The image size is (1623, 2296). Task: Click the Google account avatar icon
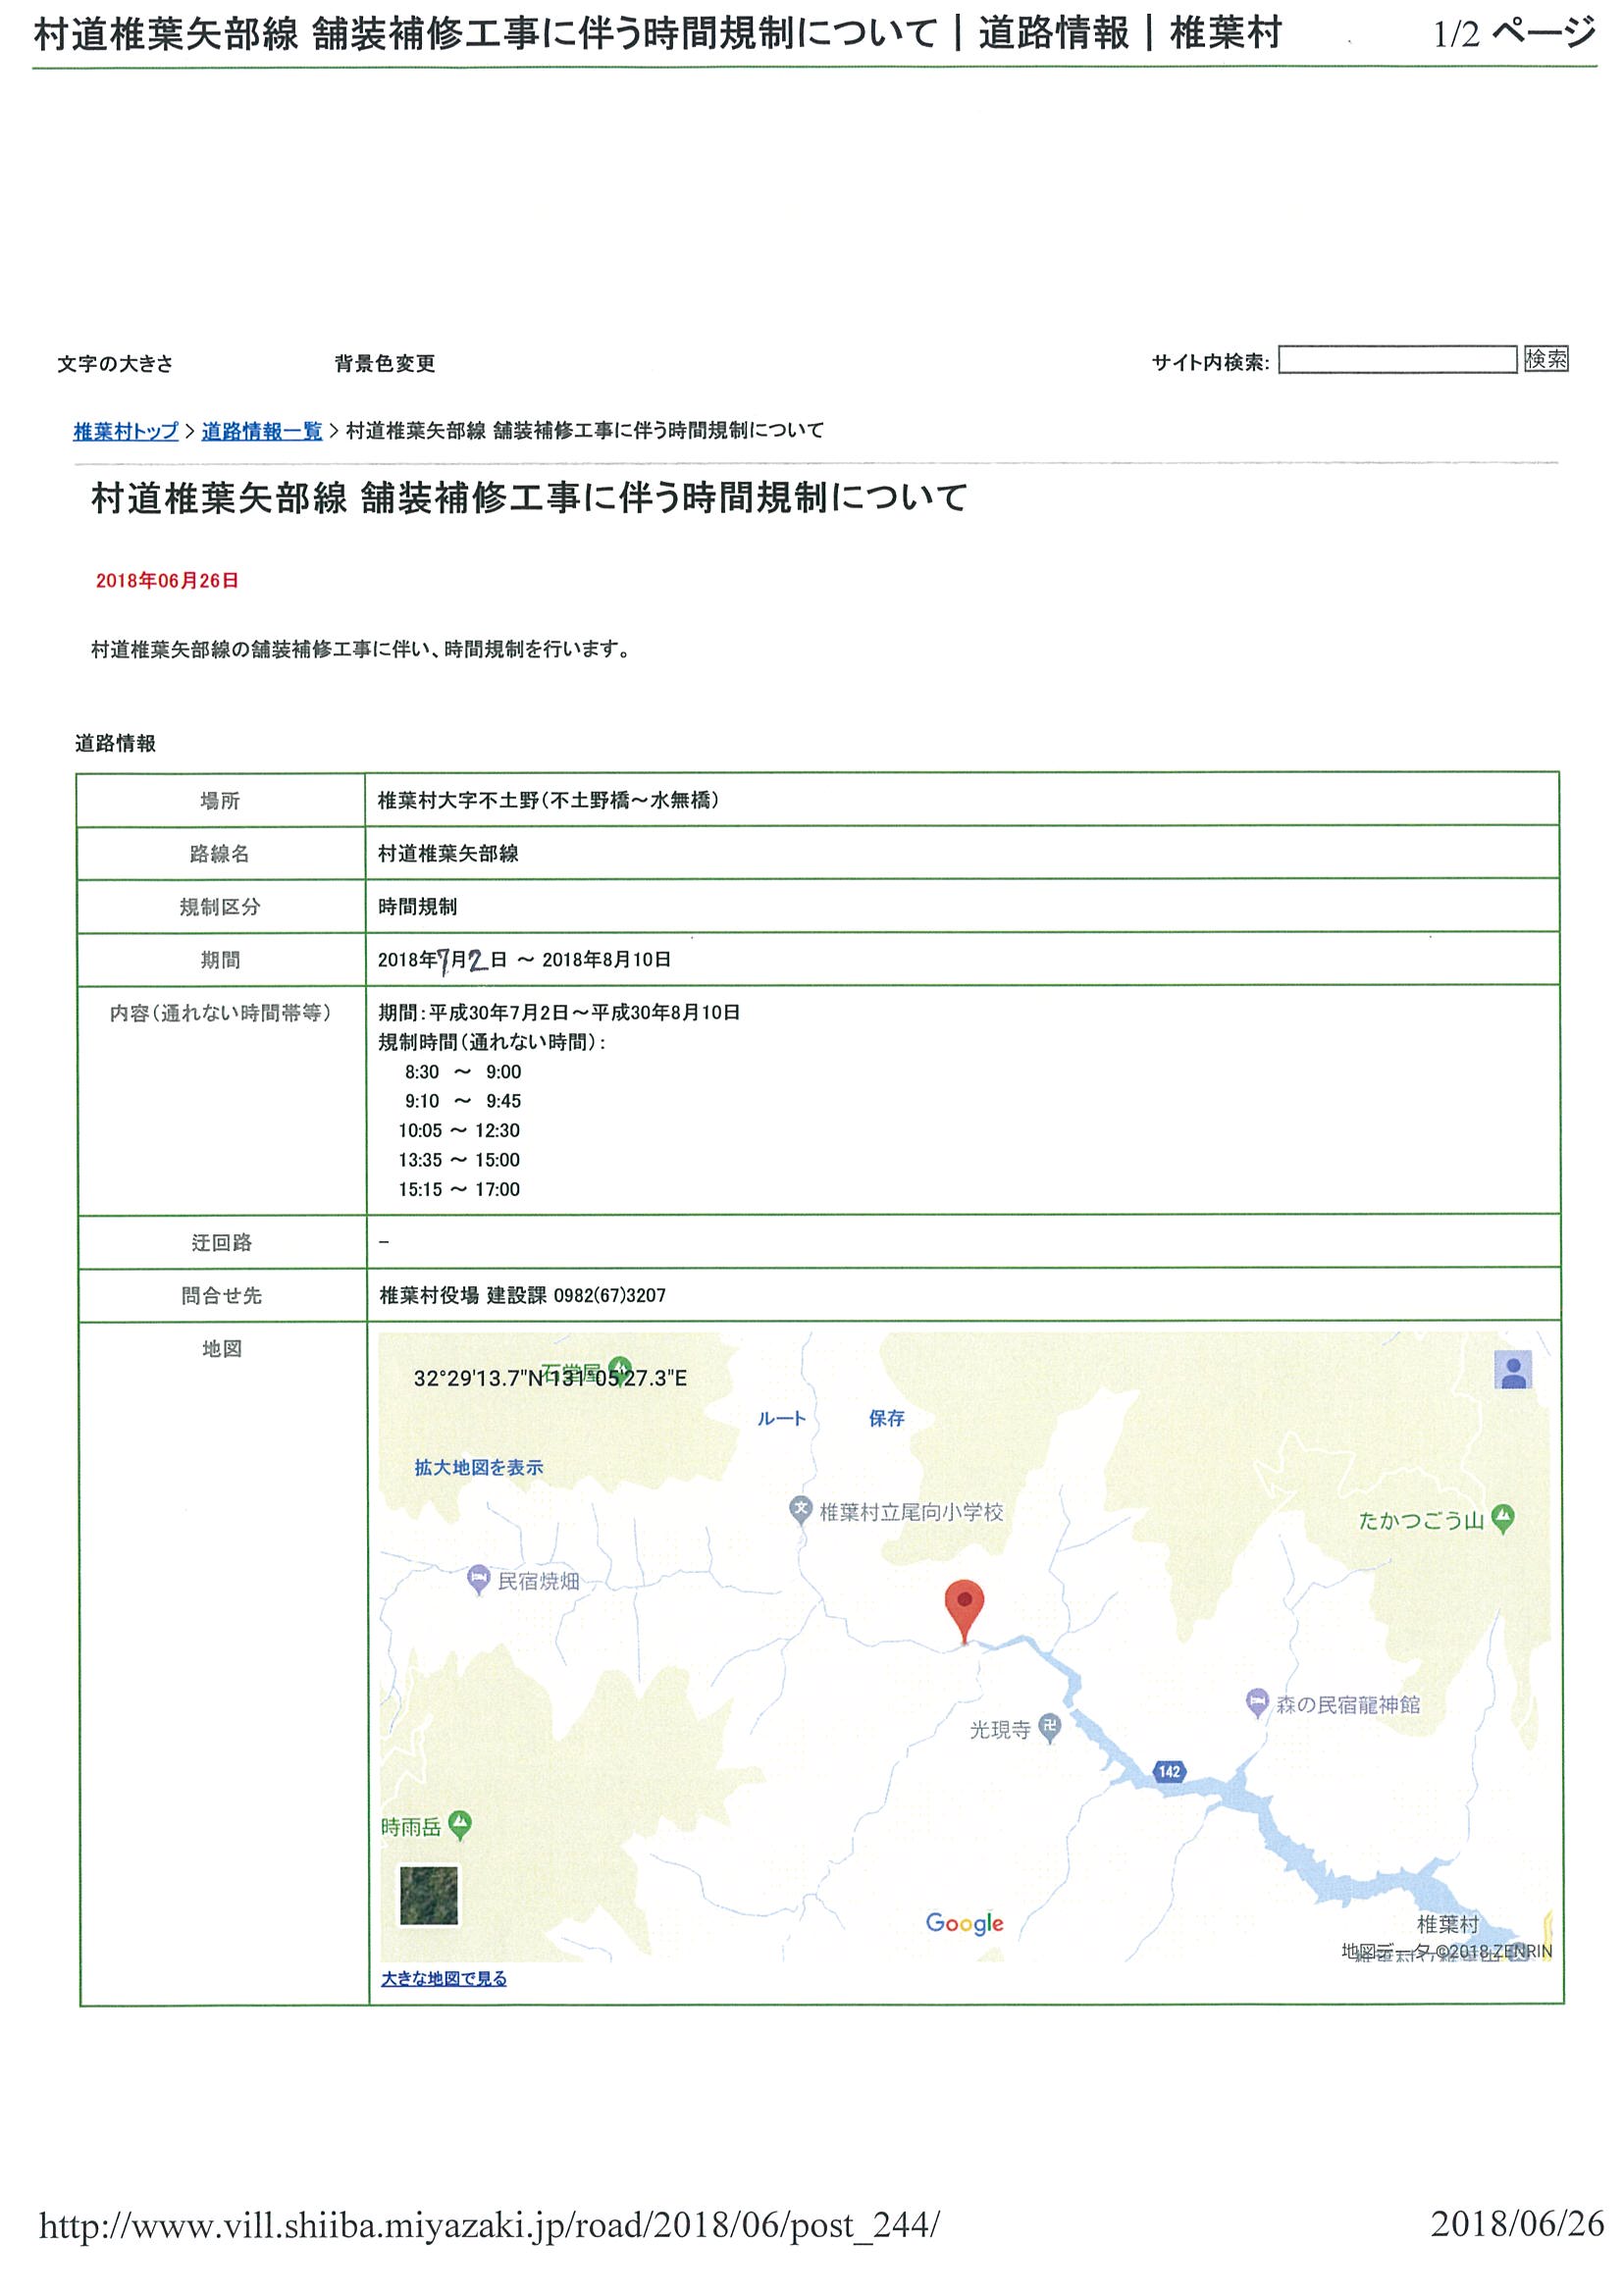(x=1513, y=1369)
